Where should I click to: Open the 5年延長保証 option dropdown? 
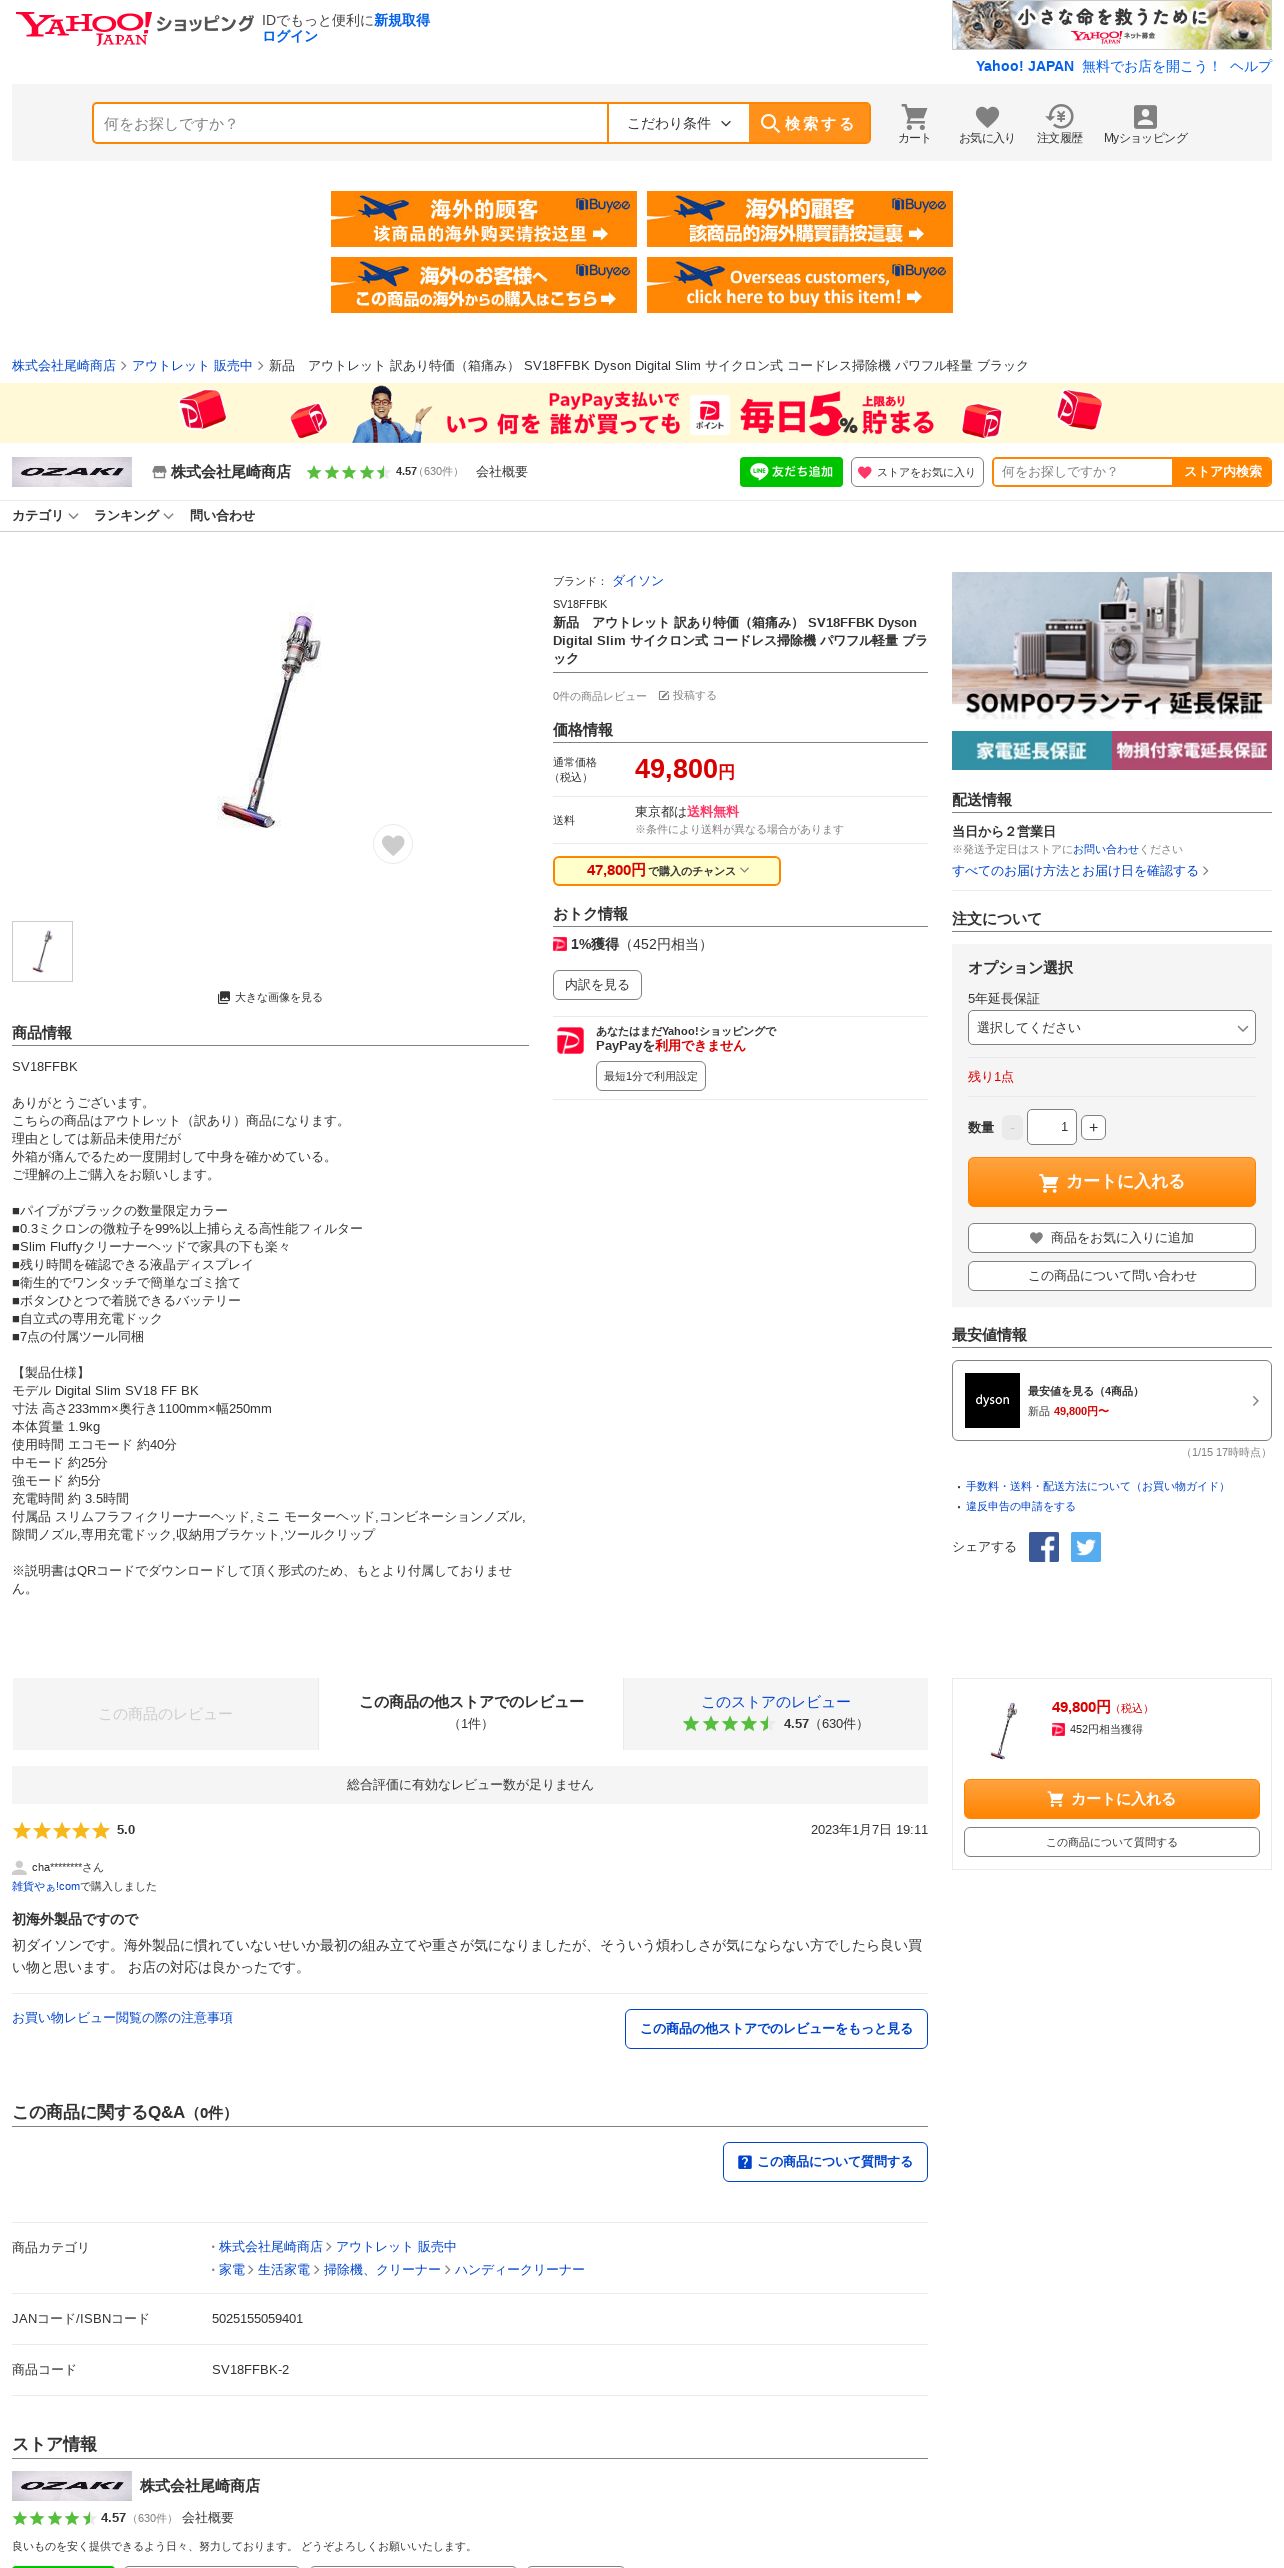point(1111,1028)
